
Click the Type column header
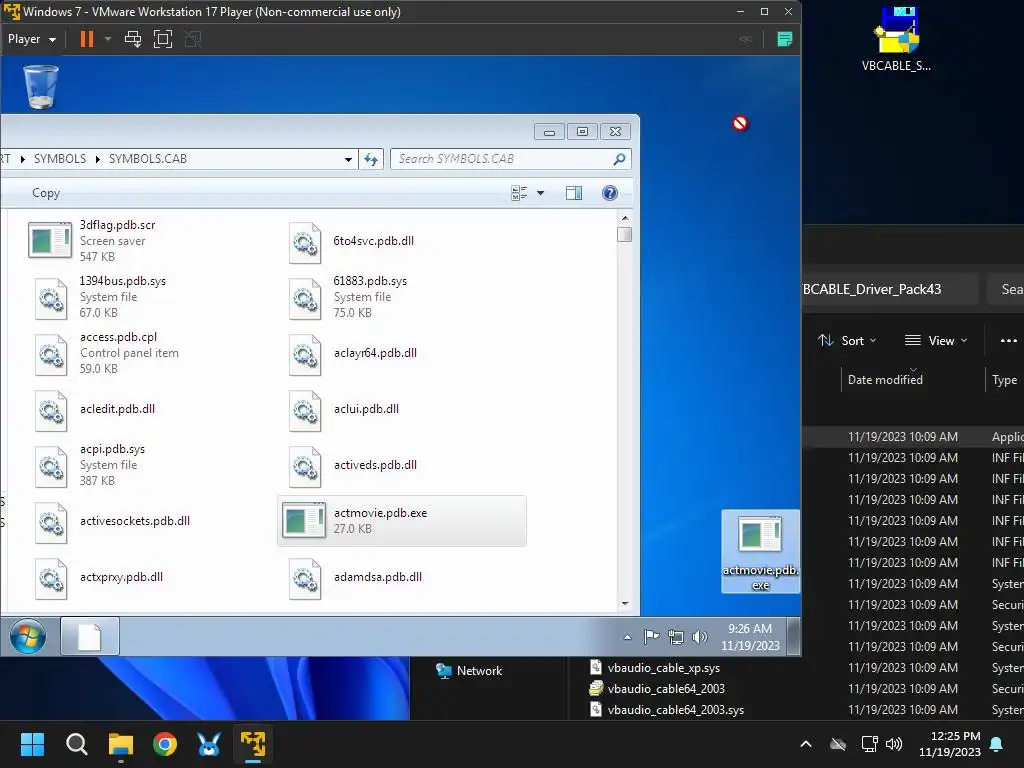(x=1004, y=379)
